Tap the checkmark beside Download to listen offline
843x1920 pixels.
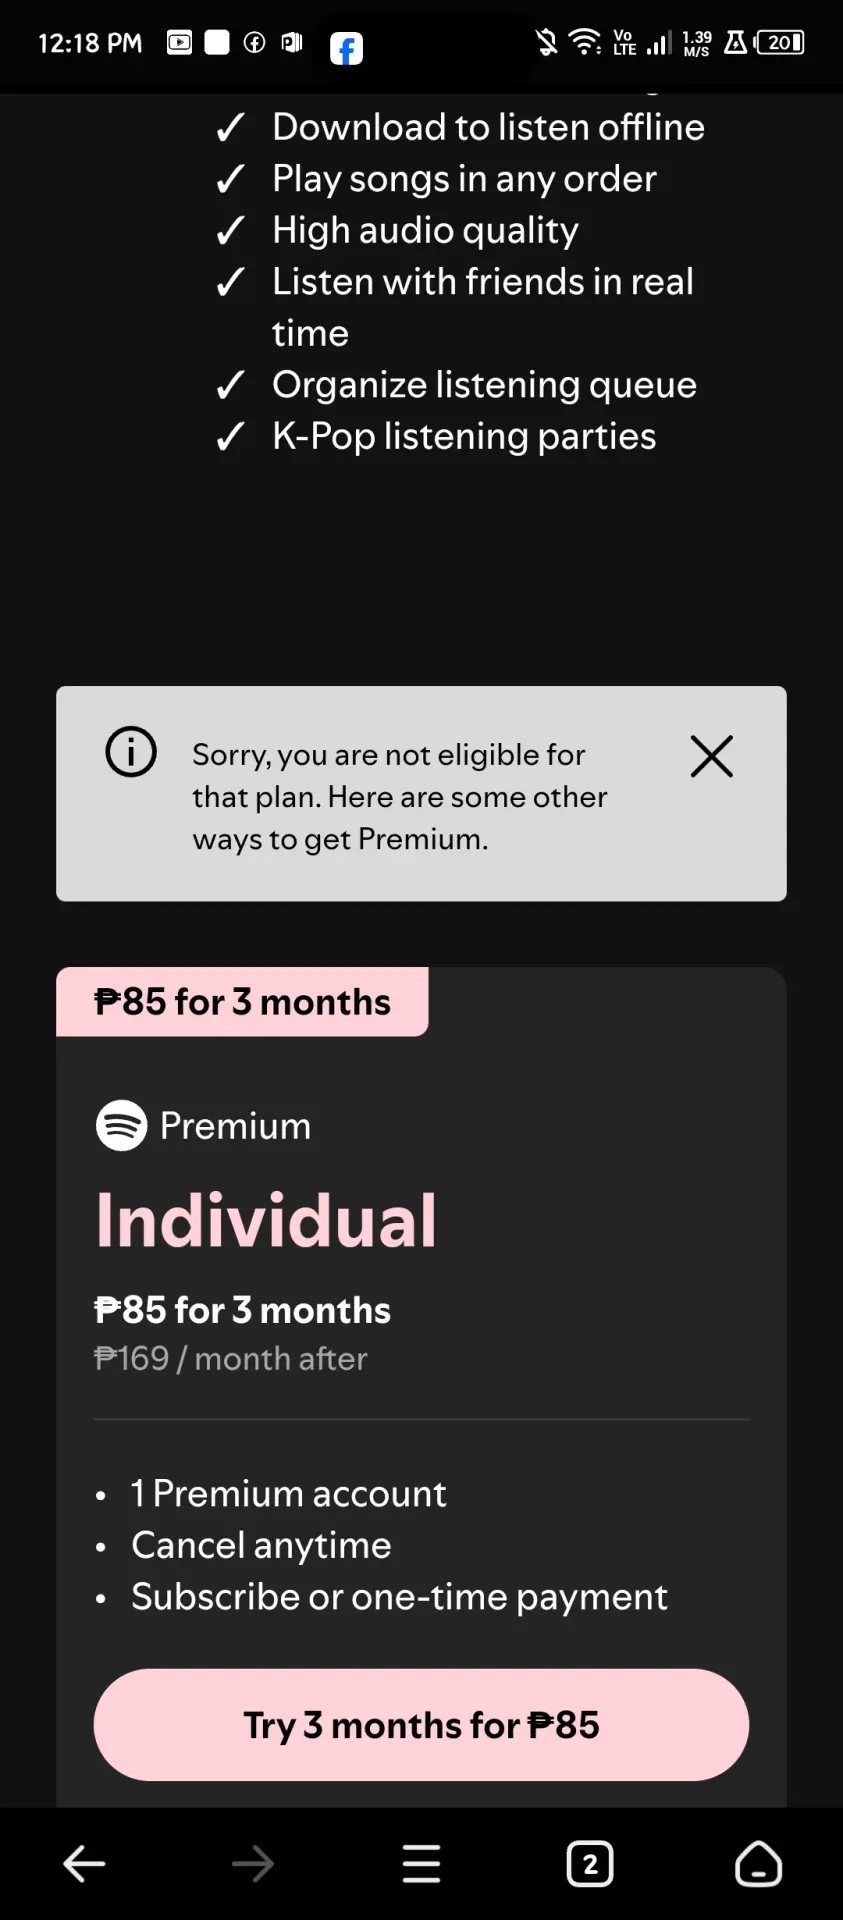pos(231,128)
